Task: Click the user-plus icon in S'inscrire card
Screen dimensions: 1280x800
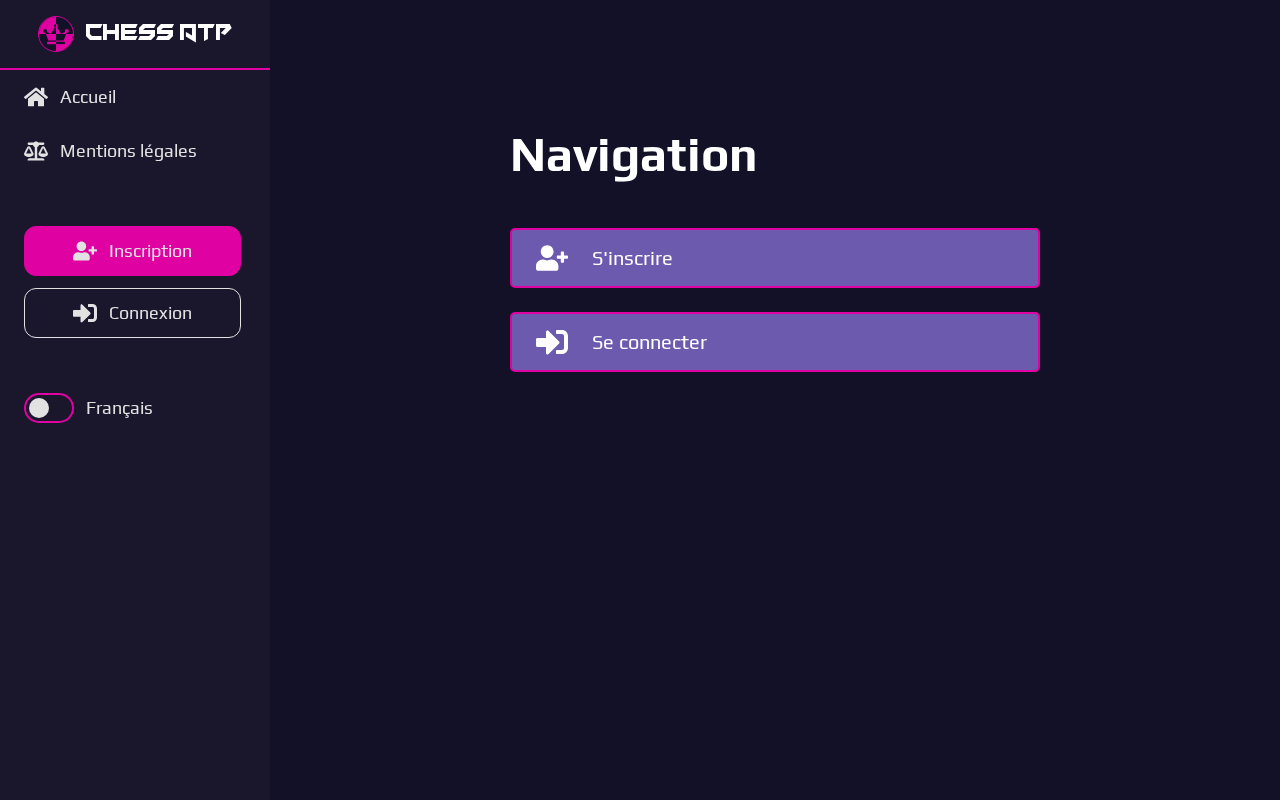Action: [x=552, y=258]
